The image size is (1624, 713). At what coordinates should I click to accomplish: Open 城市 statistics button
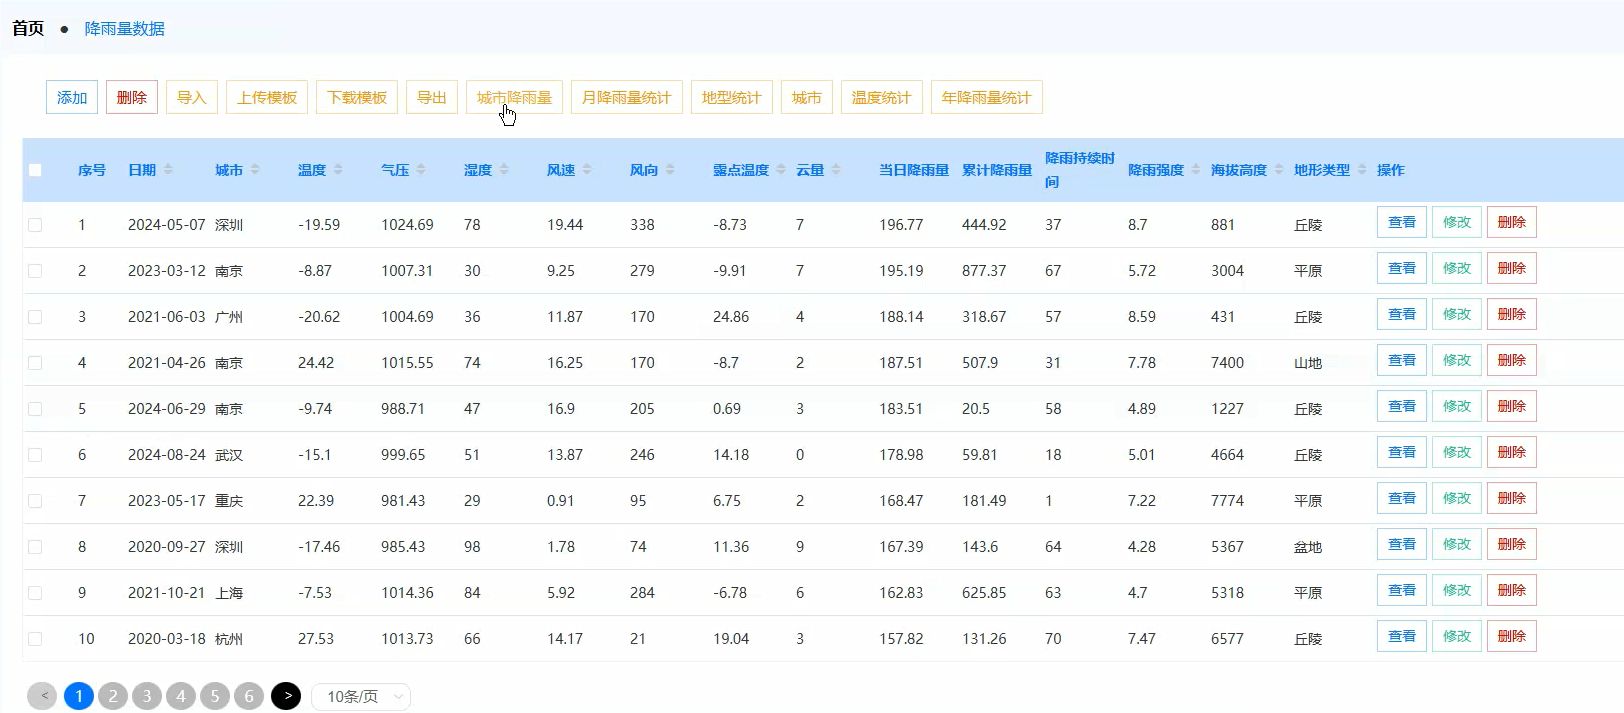[x=806, y=97]
